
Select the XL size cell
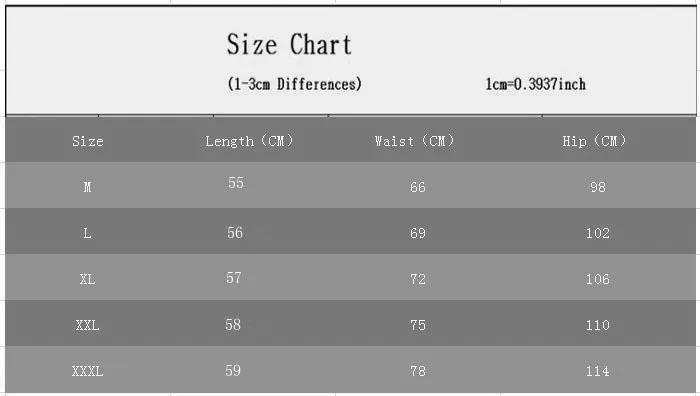pyautogui.click(x=88, y=279)
